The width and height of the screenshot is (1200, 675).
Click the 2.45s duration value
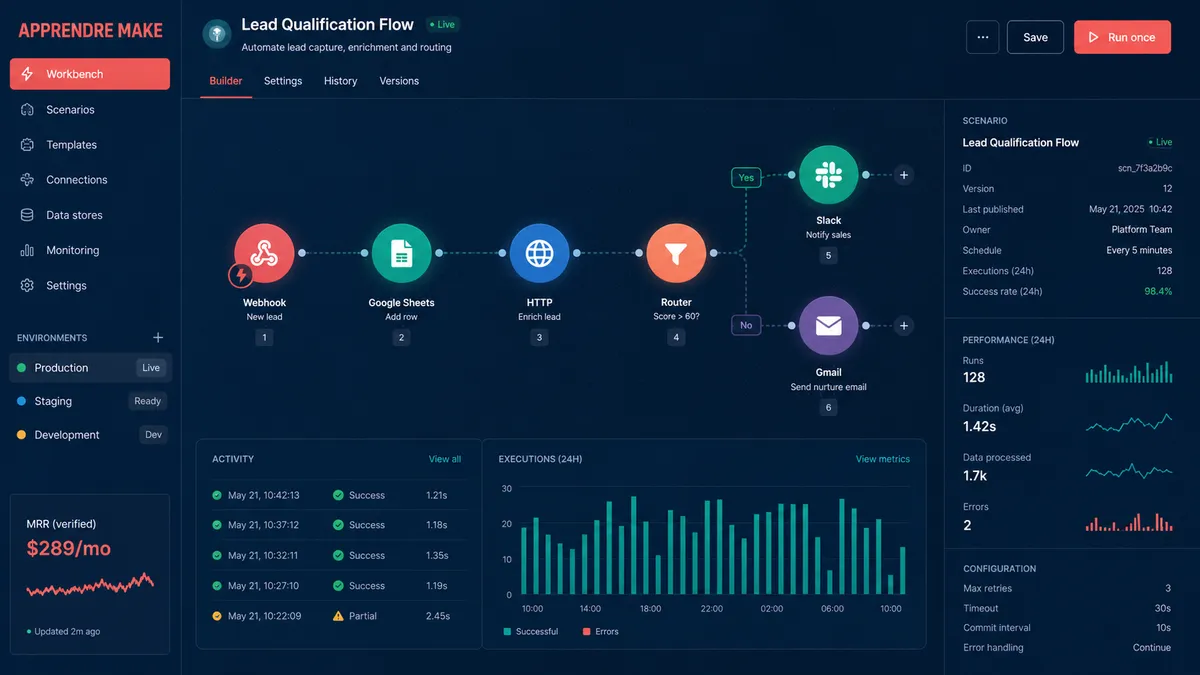pyautogui.click(x=437, y=616)
